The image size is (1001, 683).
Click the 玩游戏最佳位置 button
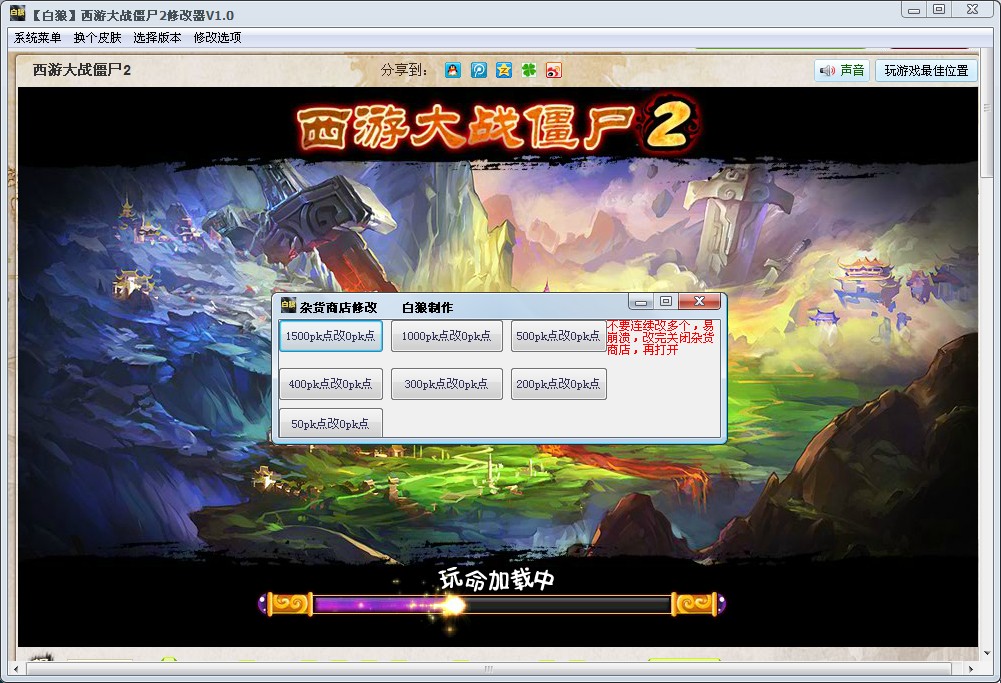pyautogui.click(x=926, y=71)
